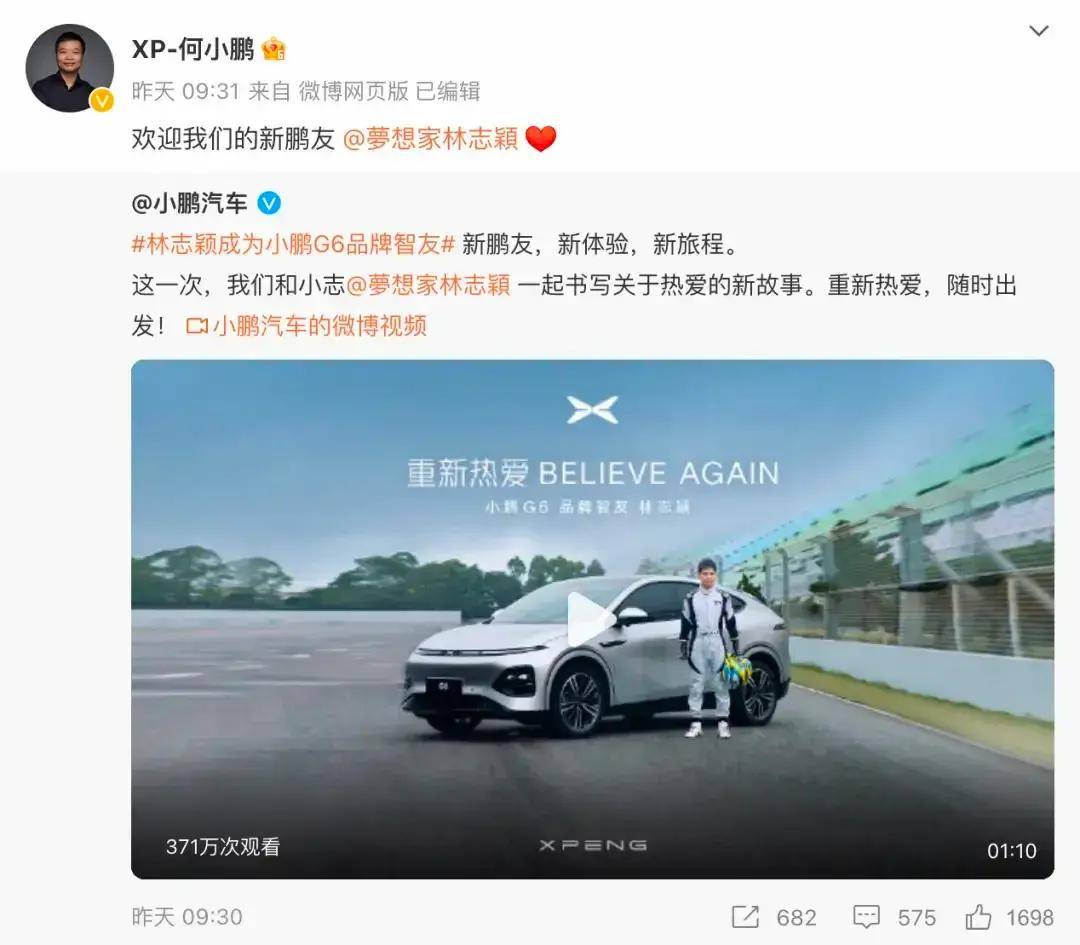The image size is (1080, 945).
Task: Open the post options chevron menu
Action: point(1038,31)
